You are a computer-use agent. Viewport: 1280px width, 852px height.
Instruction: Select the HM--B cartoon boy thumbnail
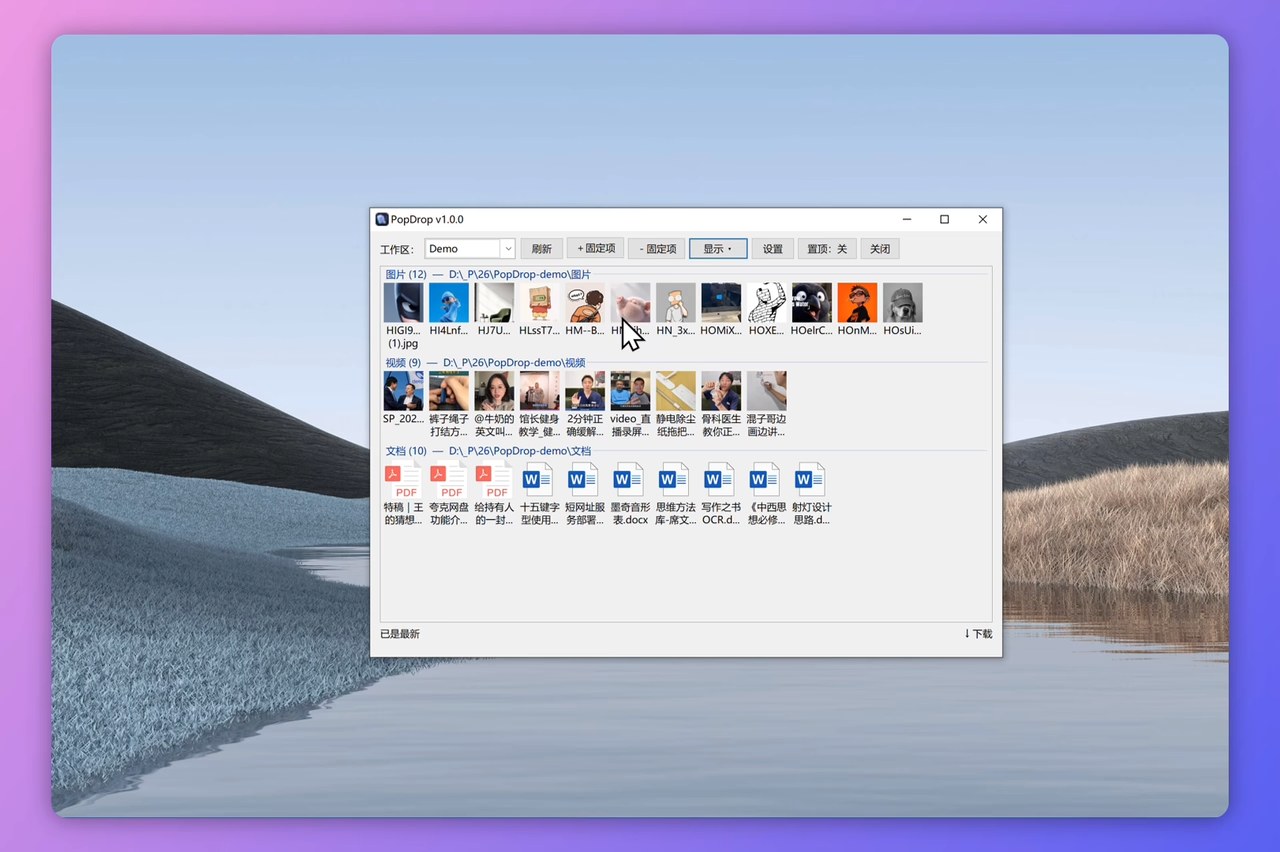click(585, 303)
